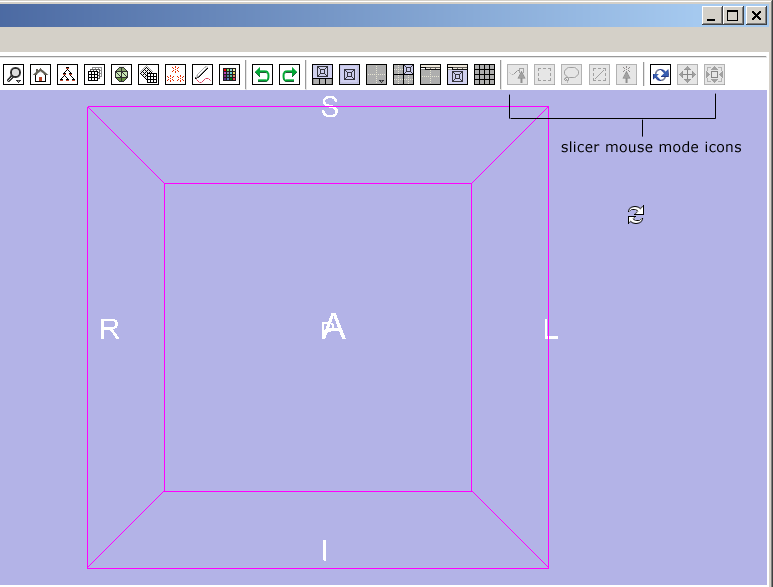Maximize the application window
This screenshot has height=587, width=773.
[733, 15]
